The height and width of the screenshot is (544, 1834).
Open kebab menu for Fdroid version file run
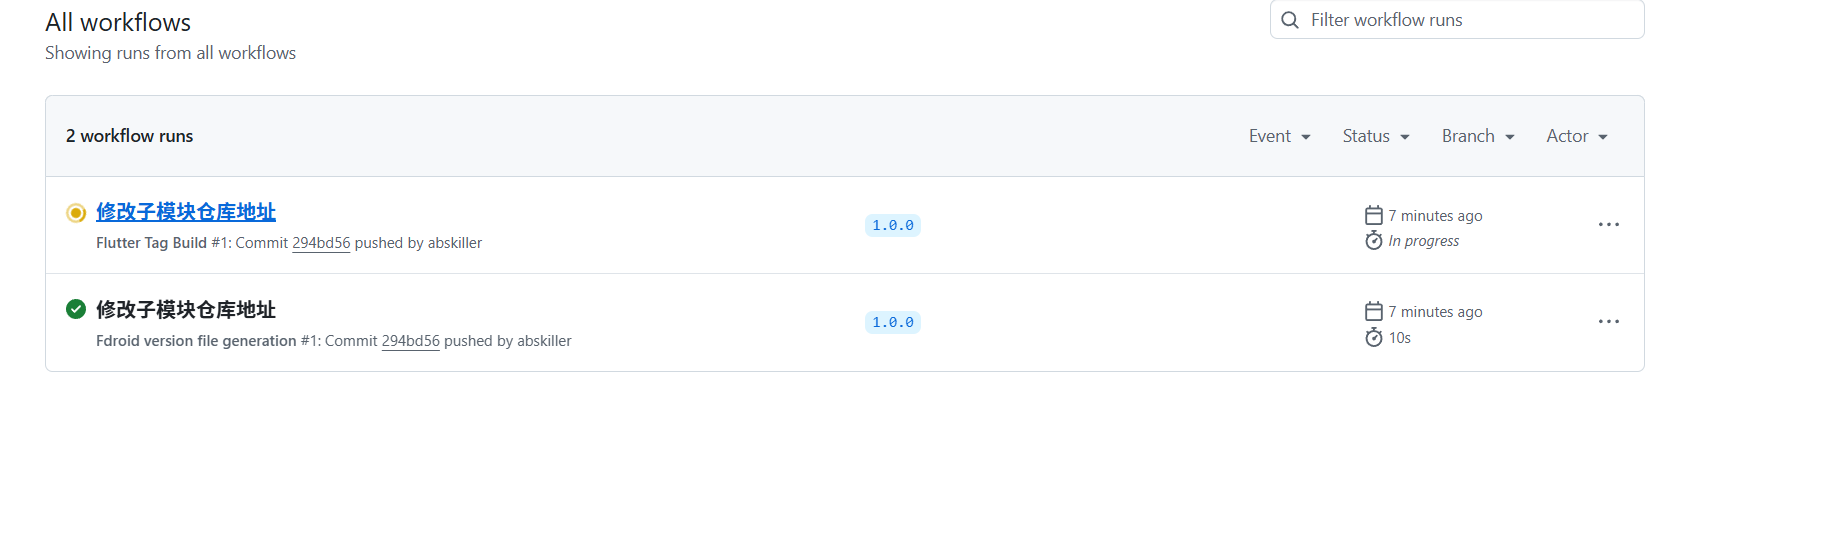click(1609, 322)
